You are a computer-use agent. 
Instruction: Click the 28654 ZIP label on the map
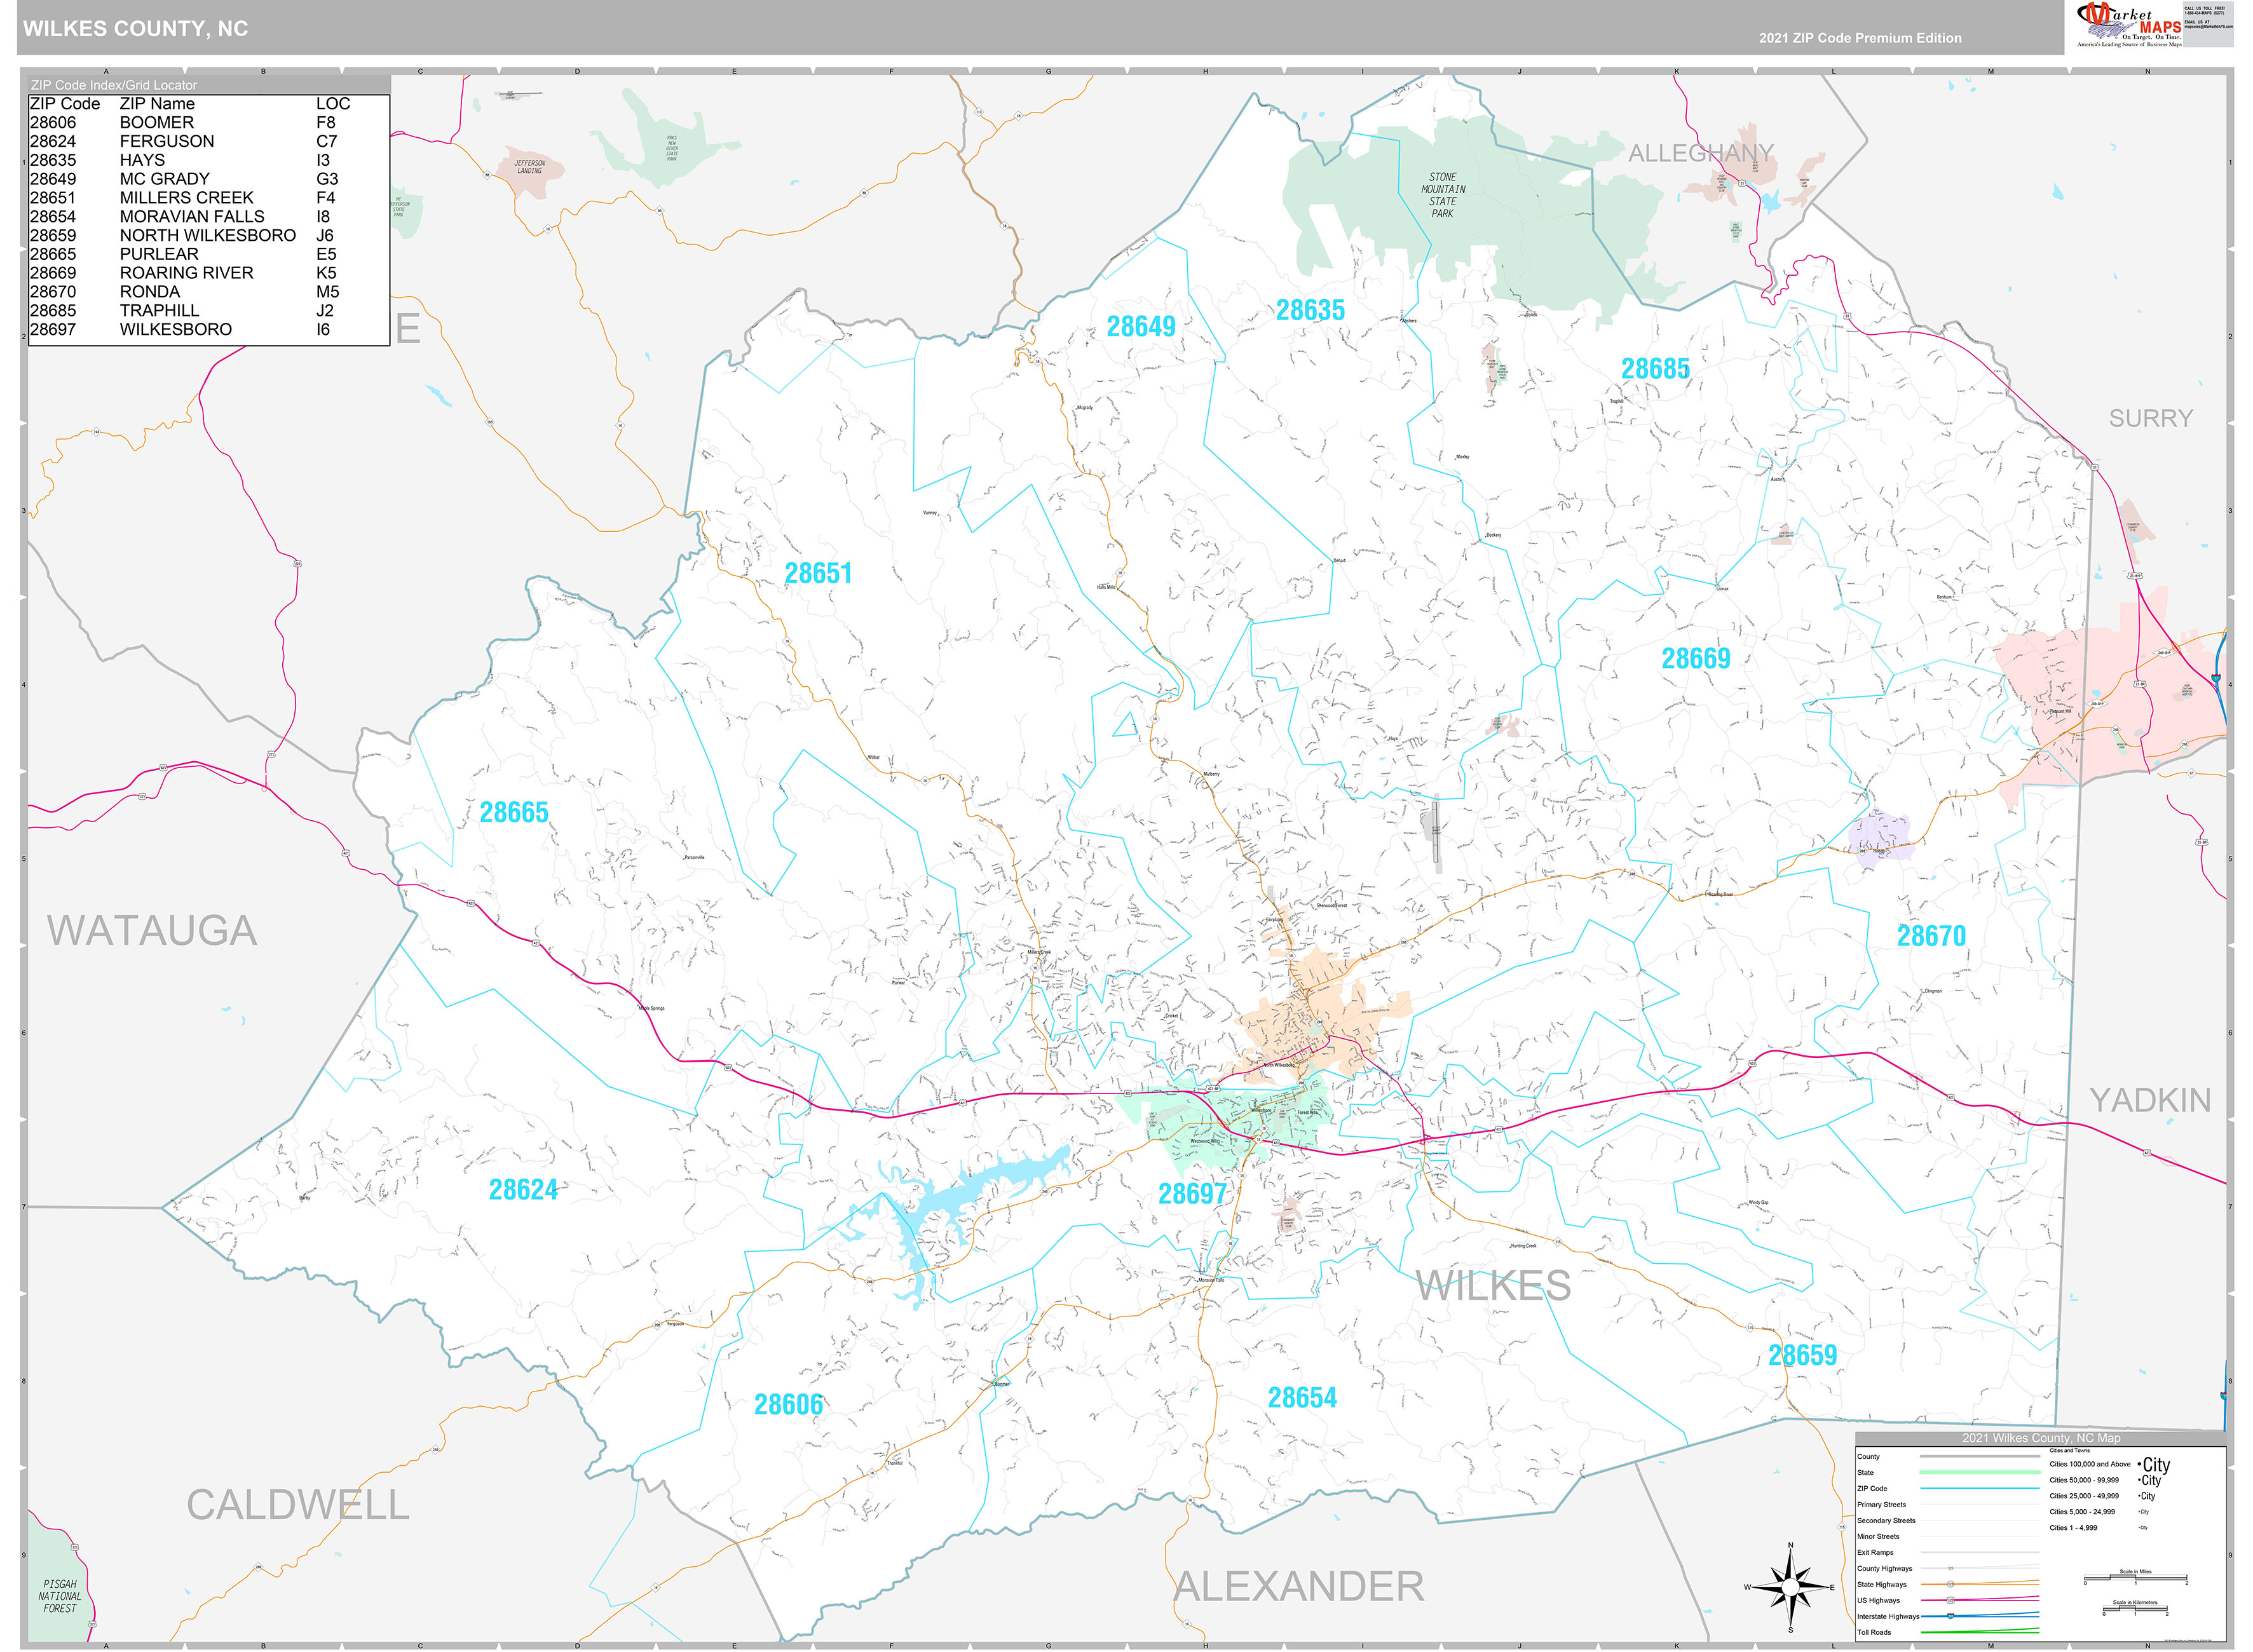1302,1398
